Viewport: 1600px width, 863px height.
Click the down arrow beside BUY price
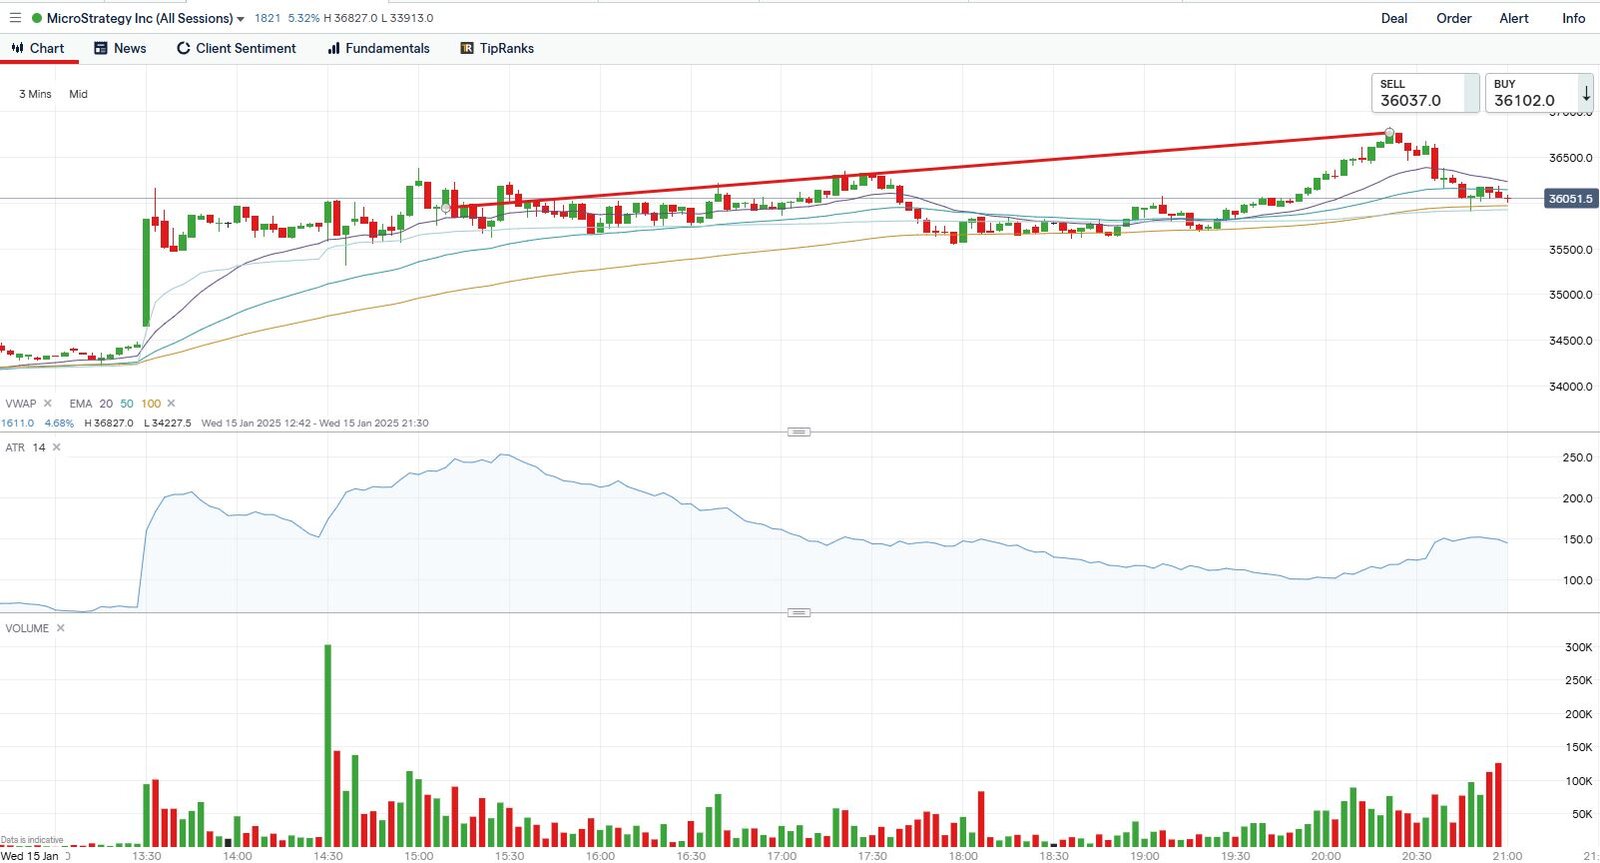point(1586,94)
